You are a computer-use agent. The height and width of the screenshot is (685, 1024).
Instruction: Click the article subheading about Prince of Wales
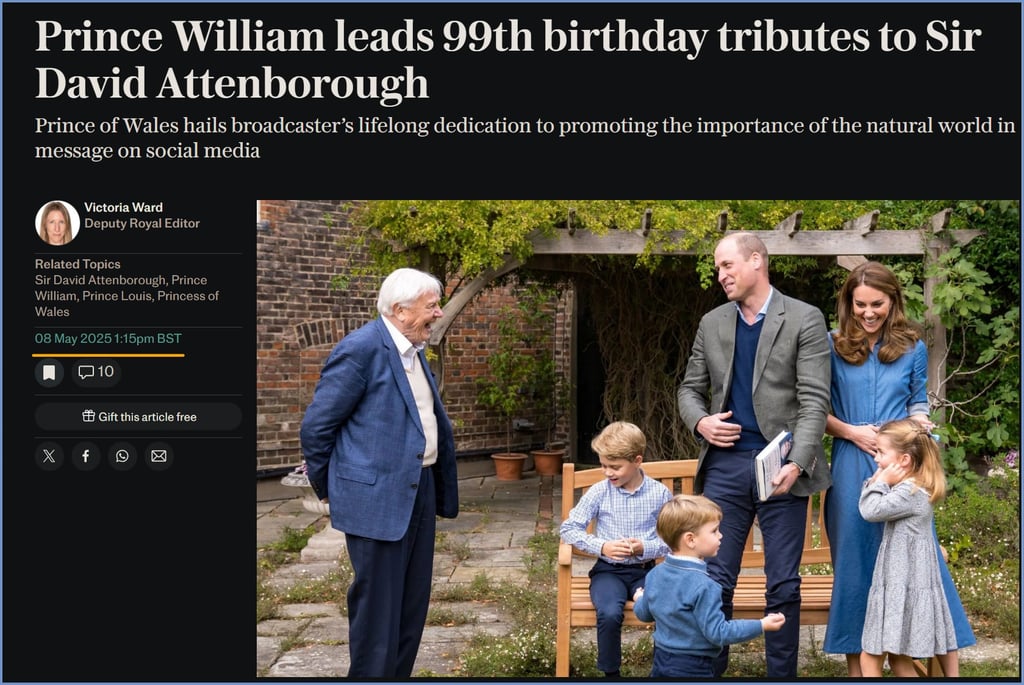coord(525,138)
